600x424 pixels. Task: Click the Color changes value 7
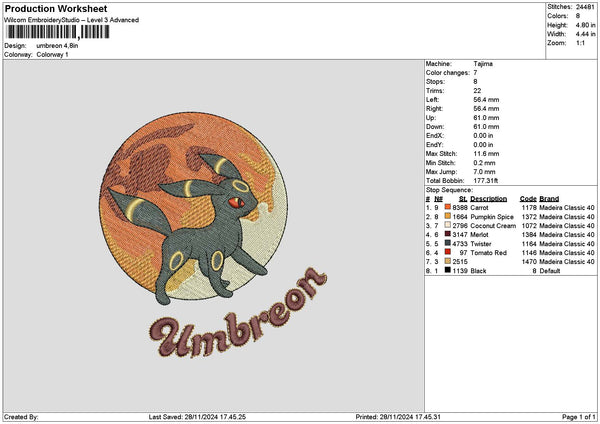tap(475, 73)
